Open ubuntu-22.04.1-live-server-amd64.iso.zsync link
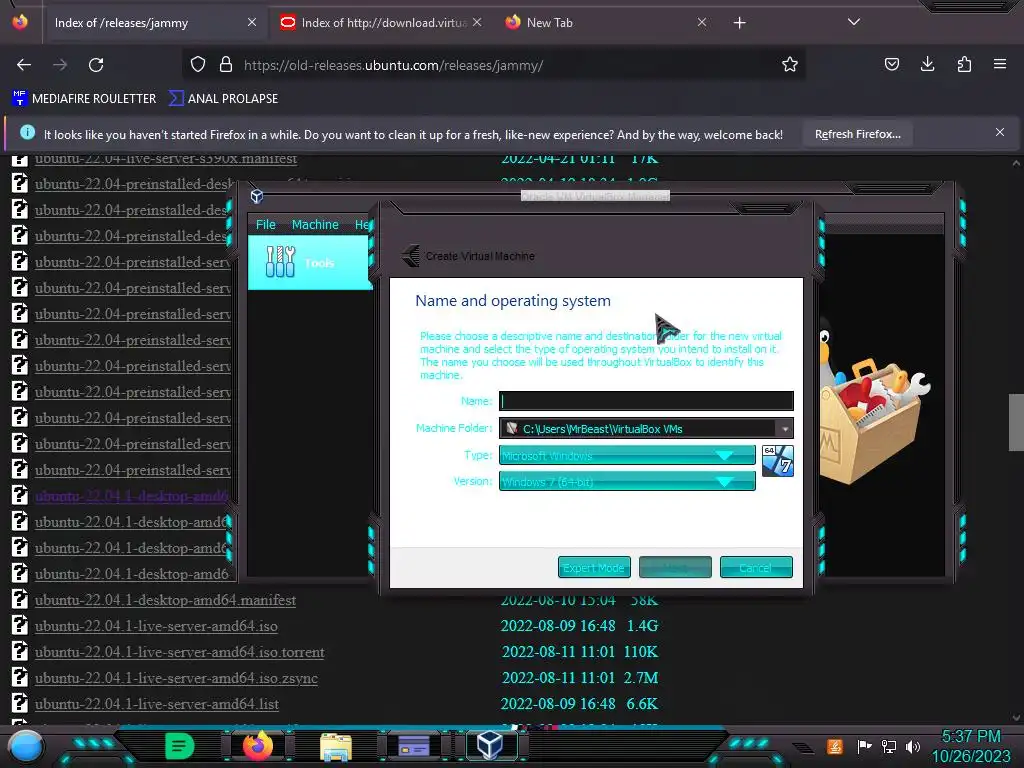Image resolution: width=1024 pixels, height=768 pixels. pyautogui.click(x=176, y=679)
